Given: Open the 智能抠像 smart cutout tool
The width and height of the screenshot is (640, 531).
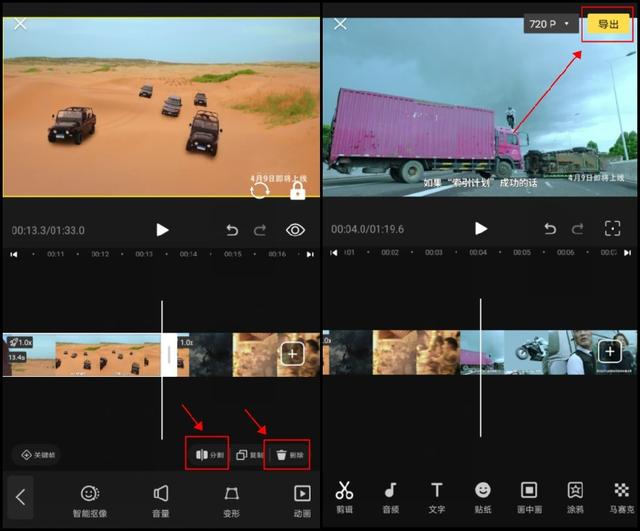Looking at the screenshot, I should tap(90, 501).
